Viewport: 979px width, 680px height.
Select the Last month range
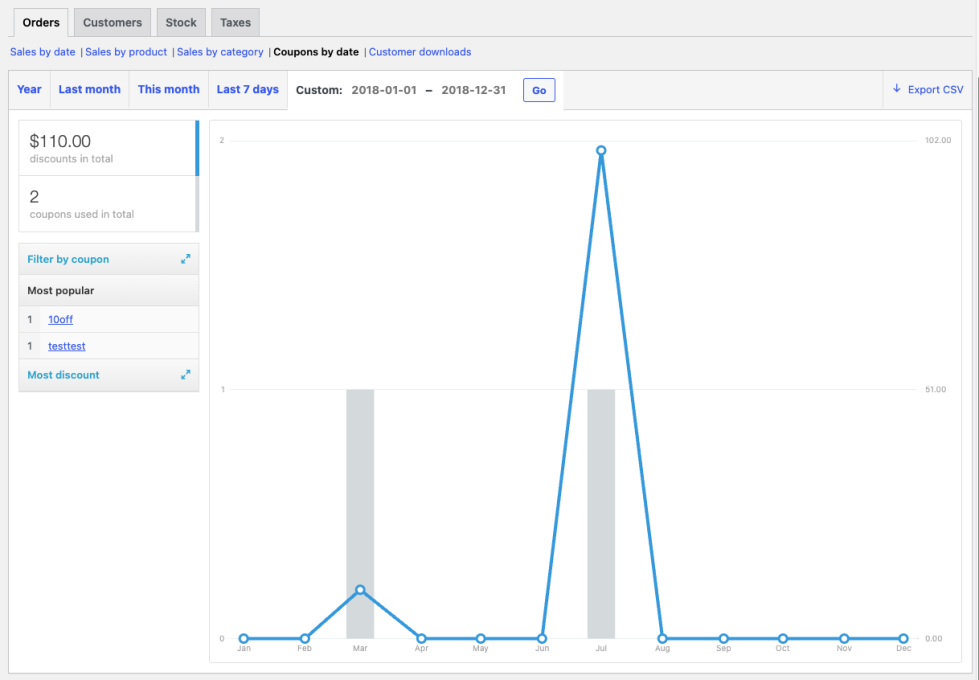point(89,89)
